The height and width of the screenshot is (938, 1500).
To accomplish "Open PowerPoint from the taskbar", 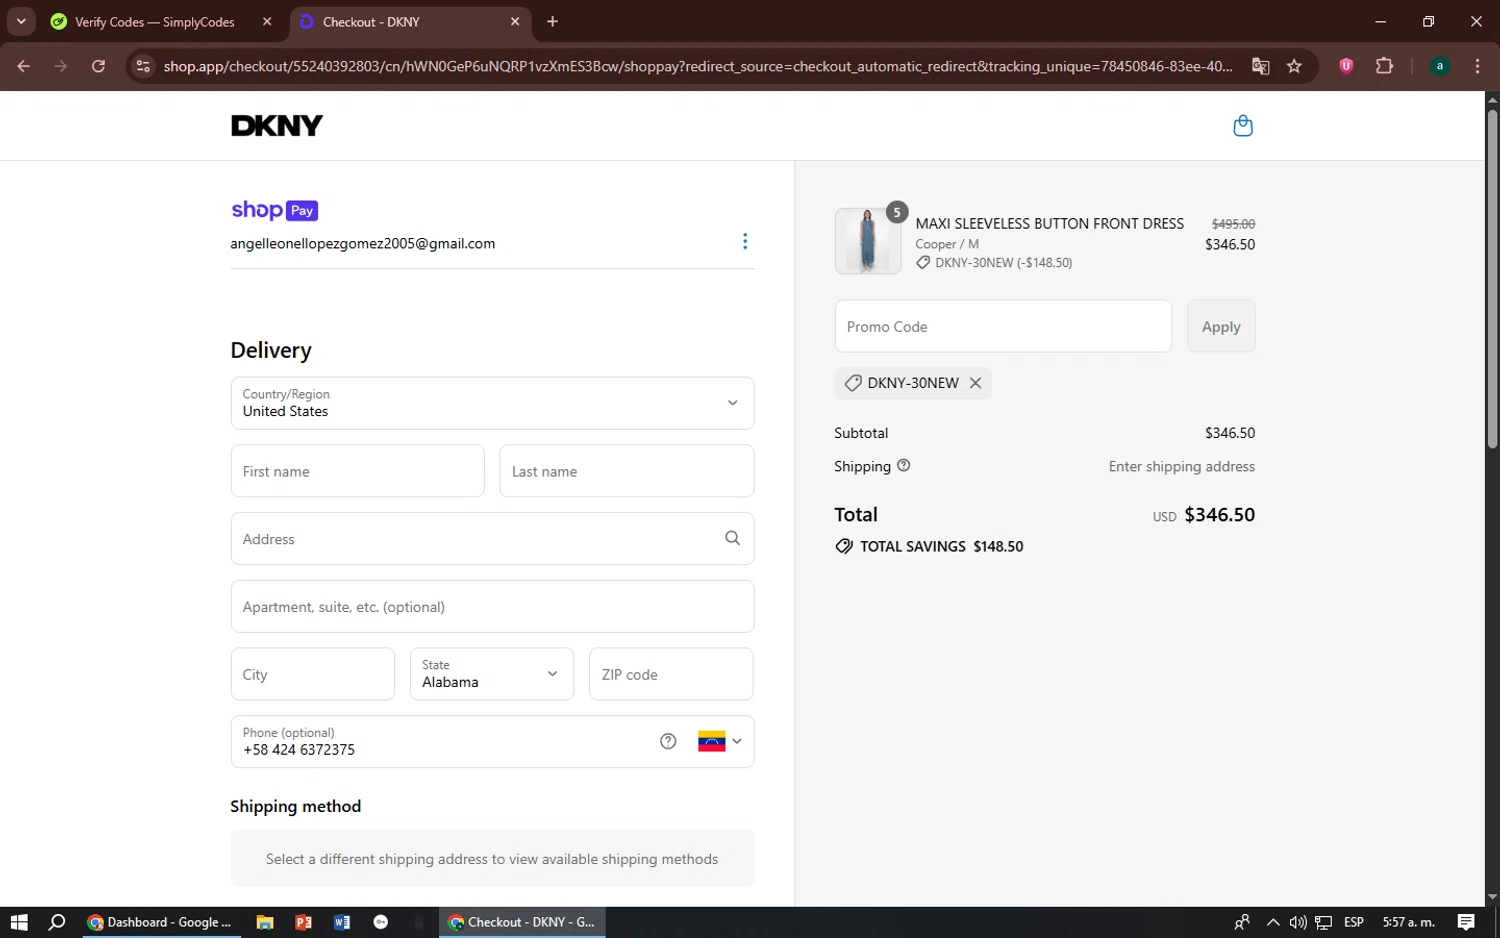I will pos(303,922).
